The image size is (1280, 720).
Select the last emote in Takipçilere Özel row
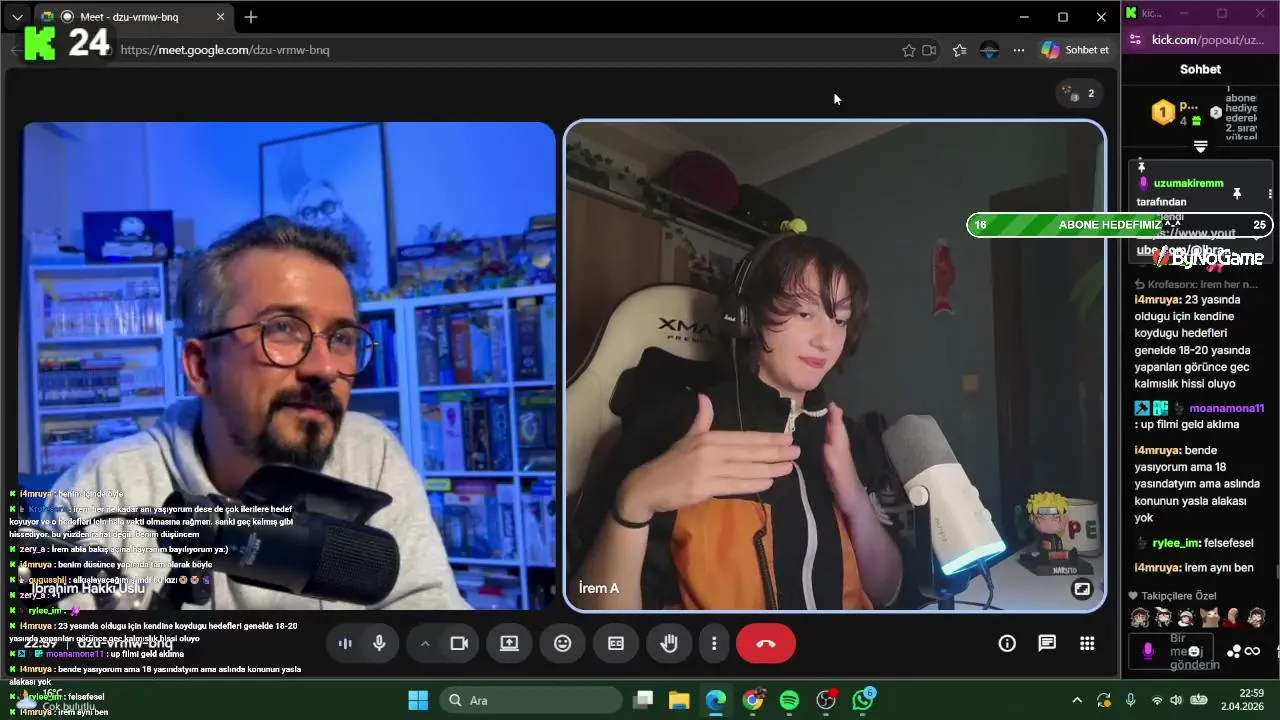tap(1257, 617)
